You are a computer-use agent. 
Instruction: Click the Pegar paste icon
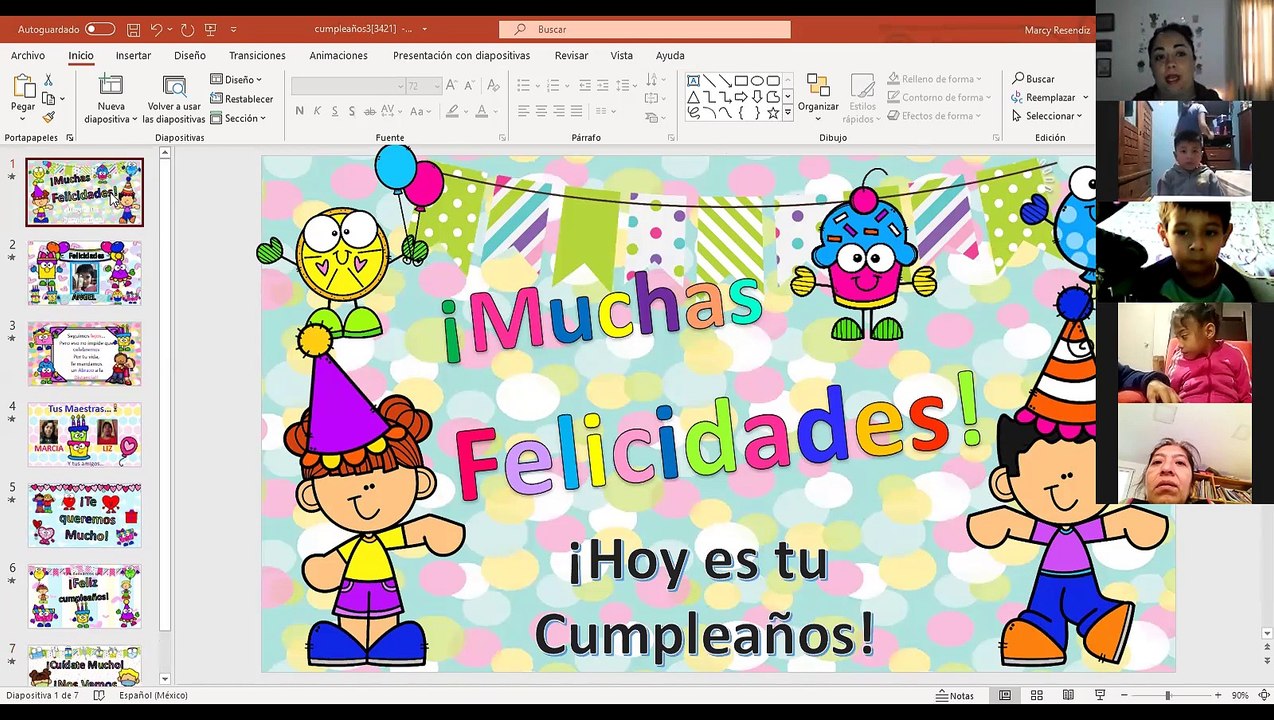23,88
